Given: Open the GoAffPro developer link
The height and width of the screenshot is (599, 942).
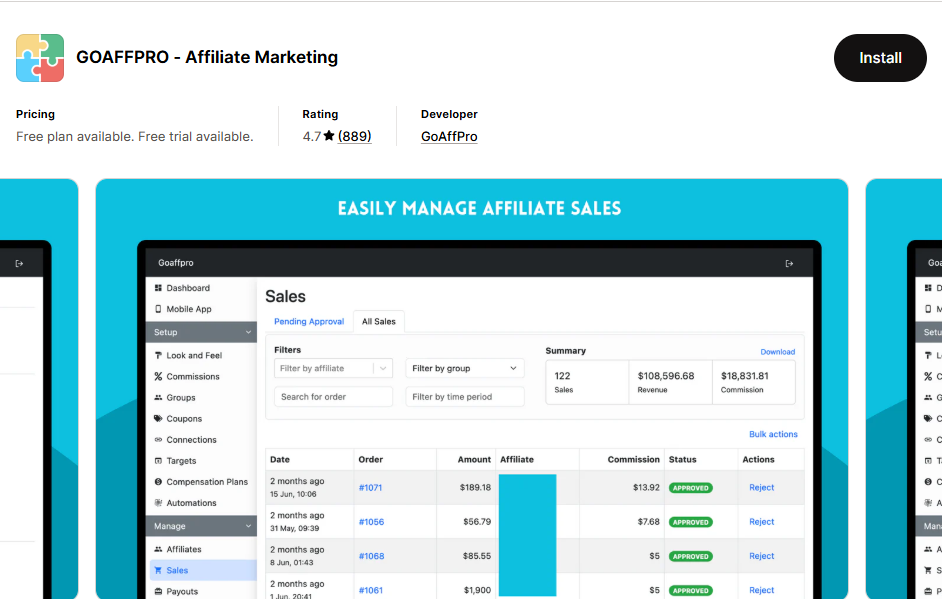Looking at the screenshot, I should point(449,136).
